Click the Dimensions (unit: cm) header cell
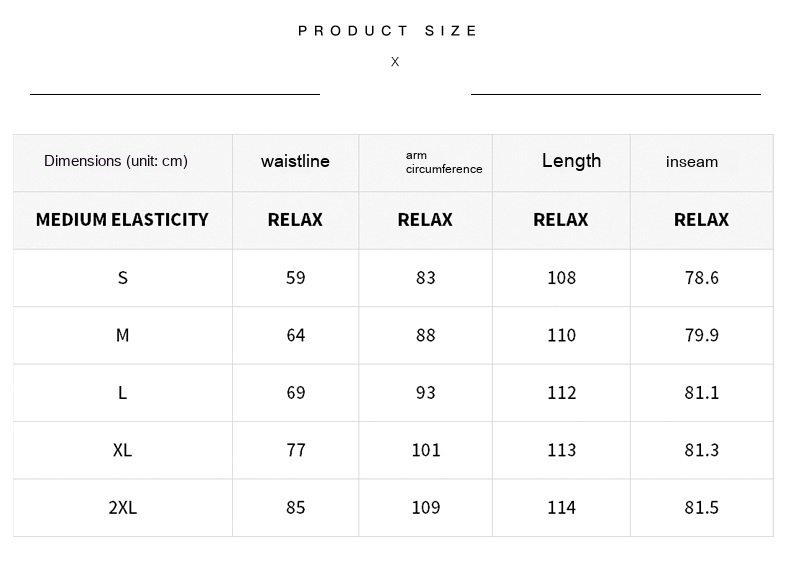Image resolution: width=790 pixels, height=568 pixels. click(x=116, y=161)
